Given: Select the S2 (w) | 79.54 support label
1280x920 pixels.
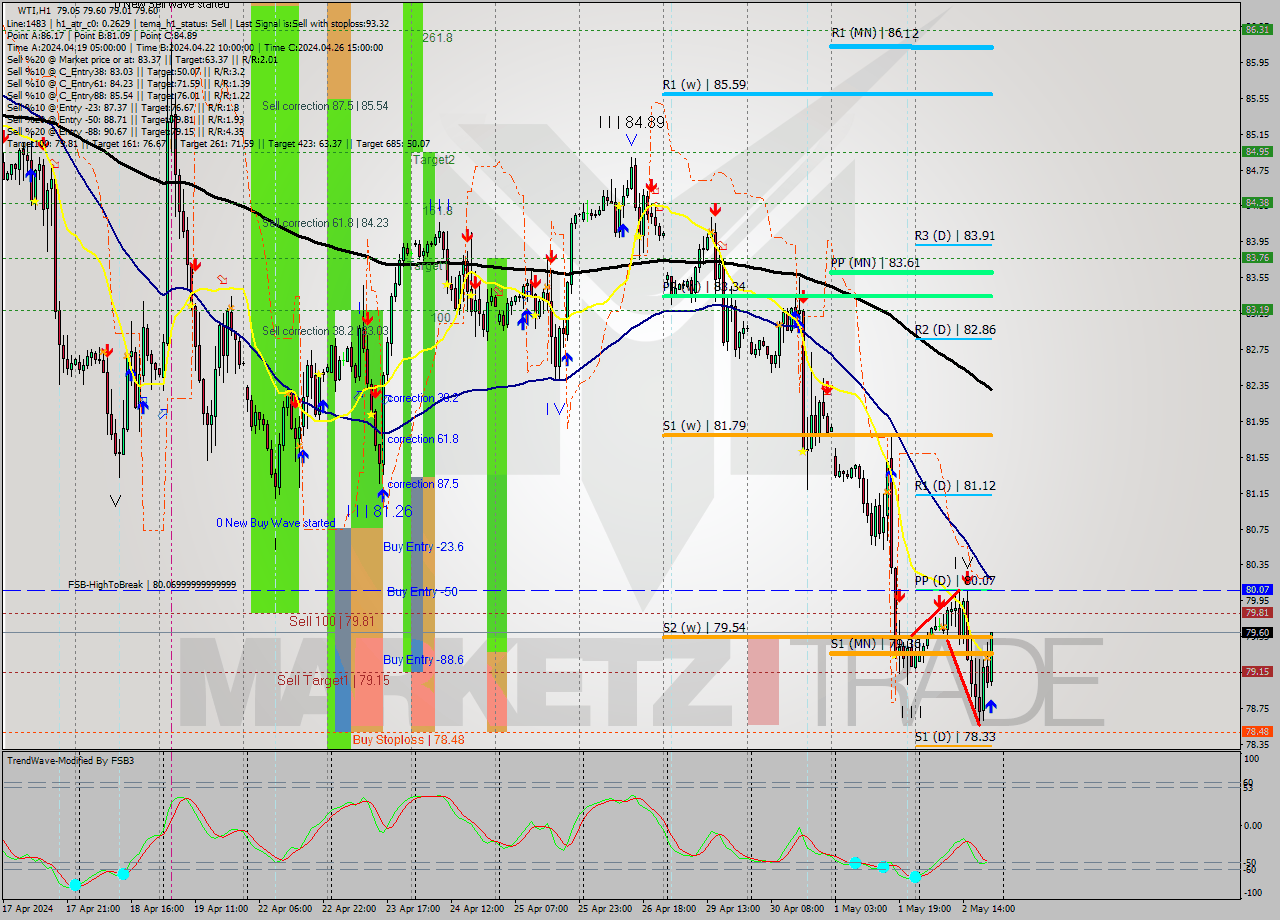Looking at the screenshot, I should coord(704,628).
